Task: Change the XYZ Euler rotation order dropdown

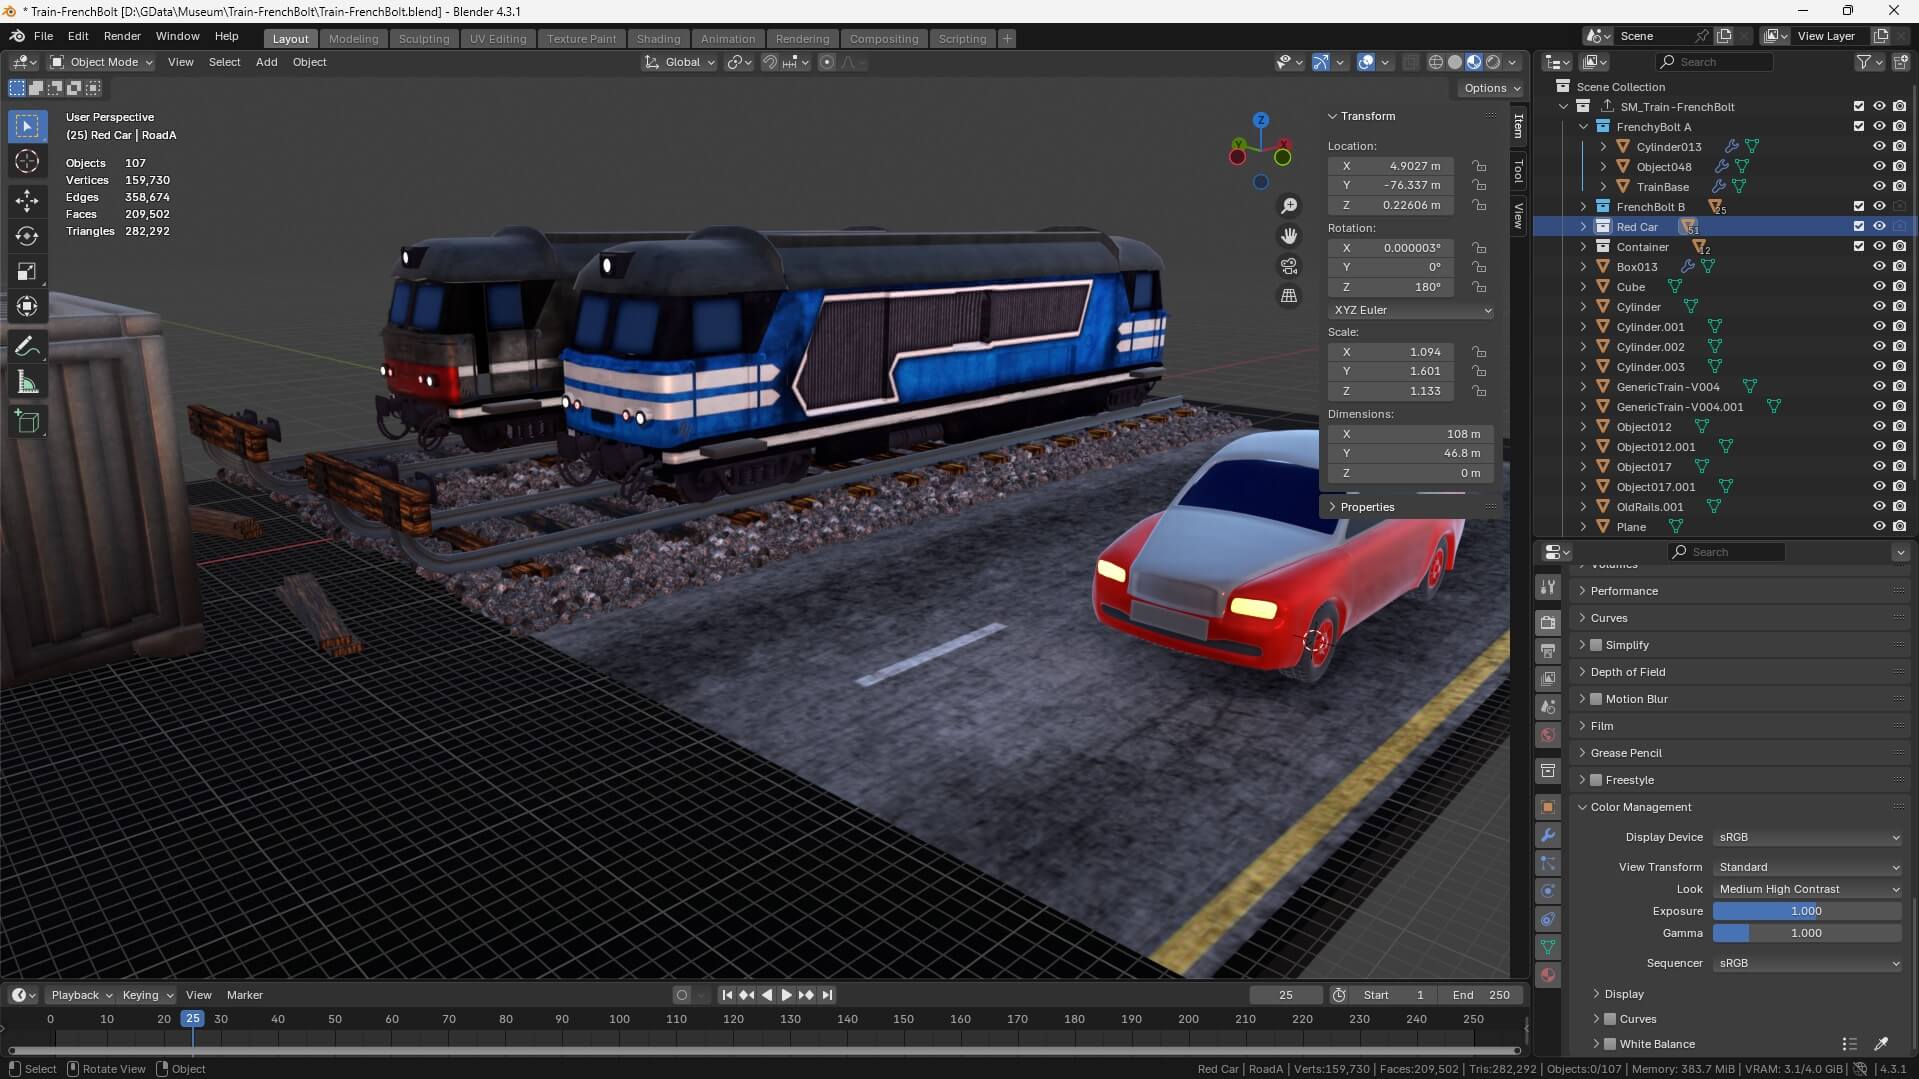Action: [x=1410, y=310]
